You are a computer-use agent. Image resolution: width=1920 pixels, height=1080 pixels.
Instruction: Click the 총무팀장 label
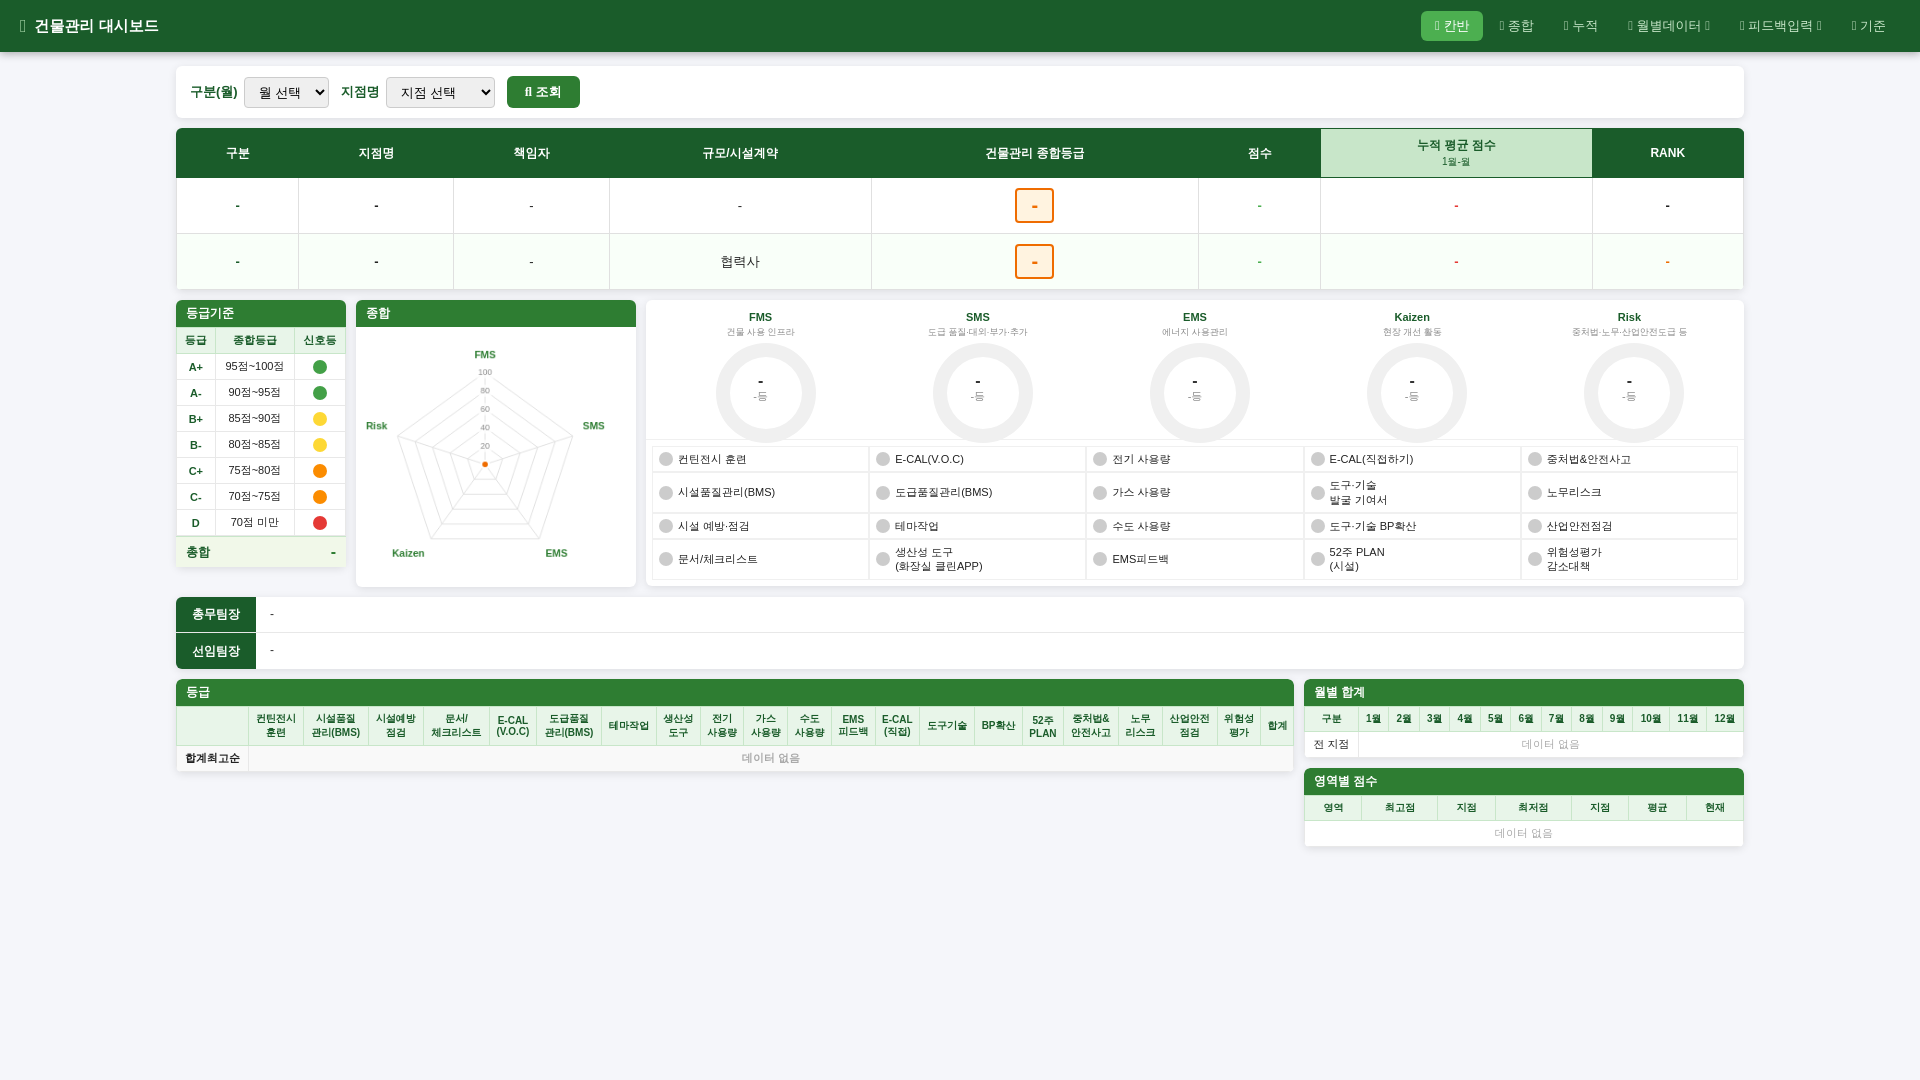(216, 614)
